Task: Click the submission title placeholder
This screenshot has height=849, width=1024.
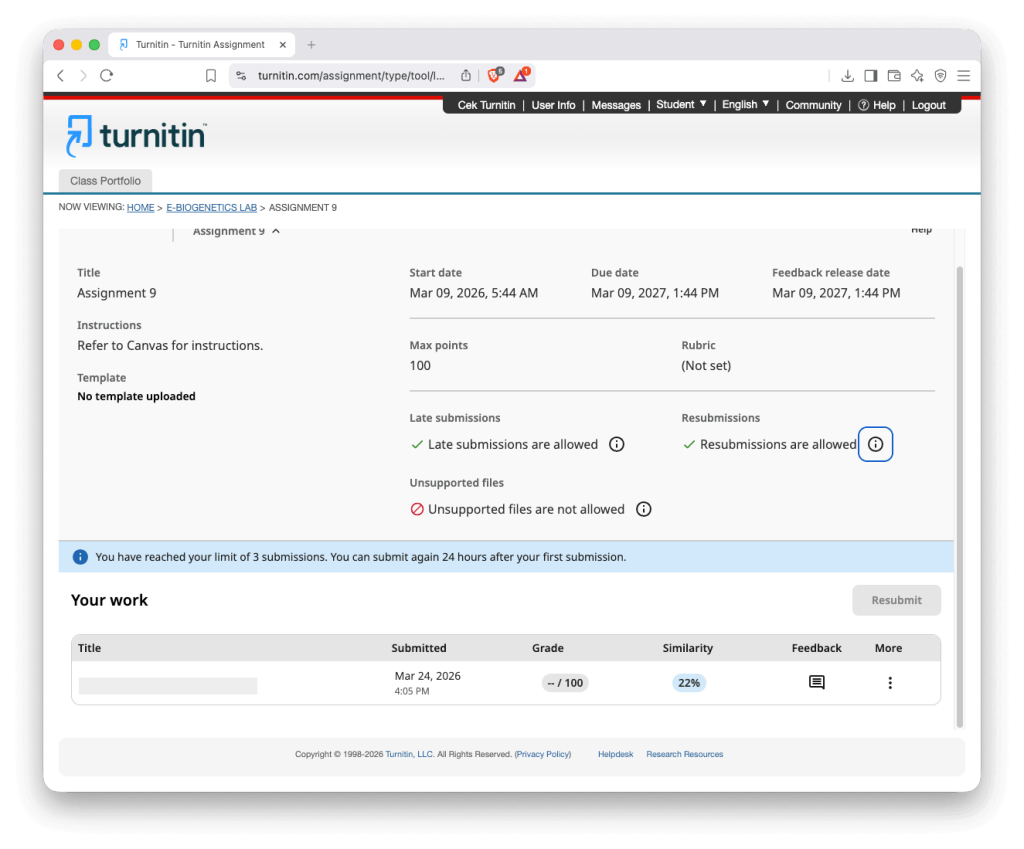Action: [168, 686]
